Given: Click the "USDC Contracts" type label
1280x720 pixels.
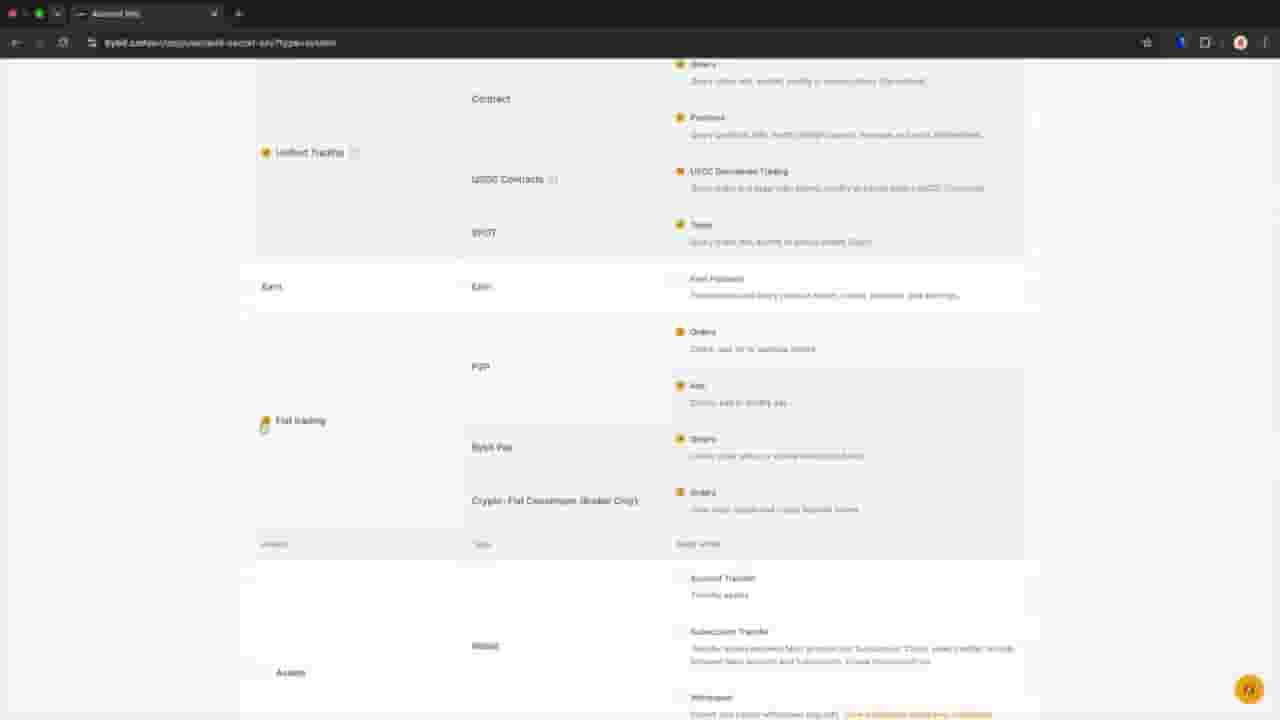Looking at the screenshot, I should [508, 180].
